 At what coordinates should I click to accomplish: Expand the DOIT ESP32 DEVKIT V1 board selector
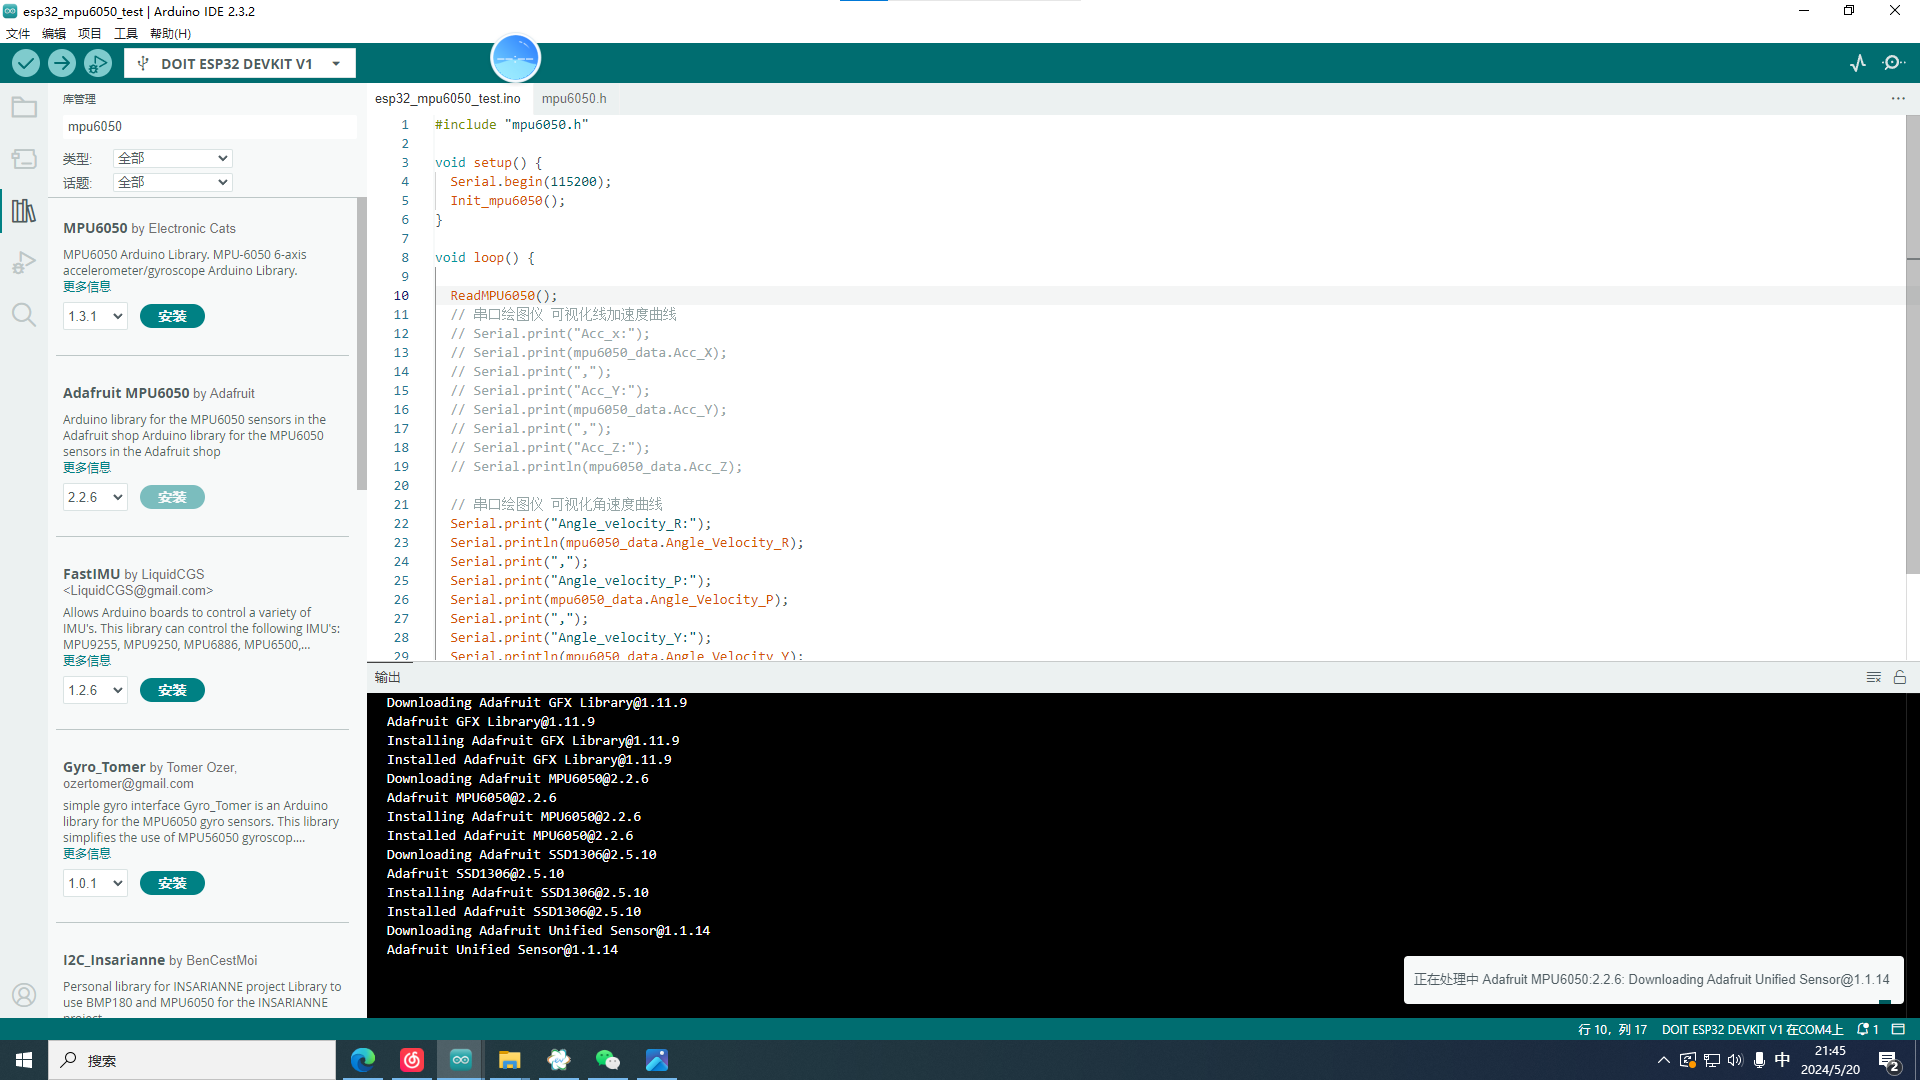[x=239, y=63]
